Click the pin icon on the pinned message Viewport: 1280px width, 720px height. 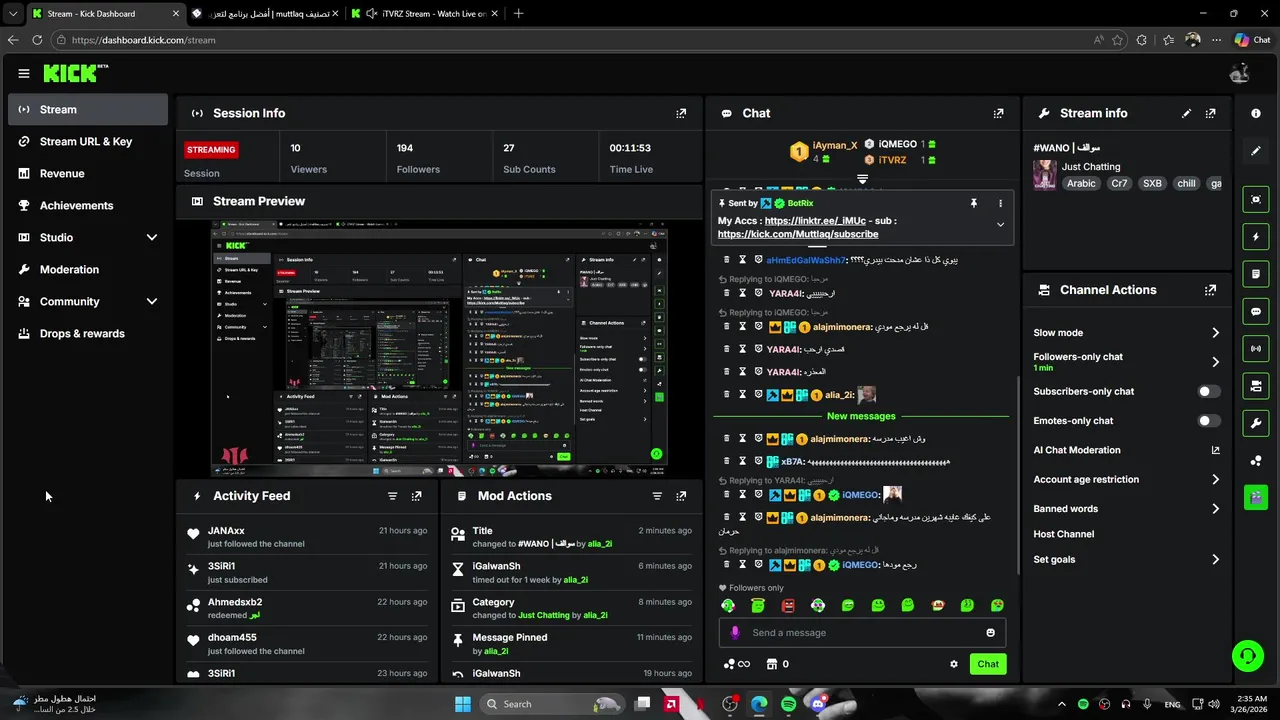coord(973,203)
